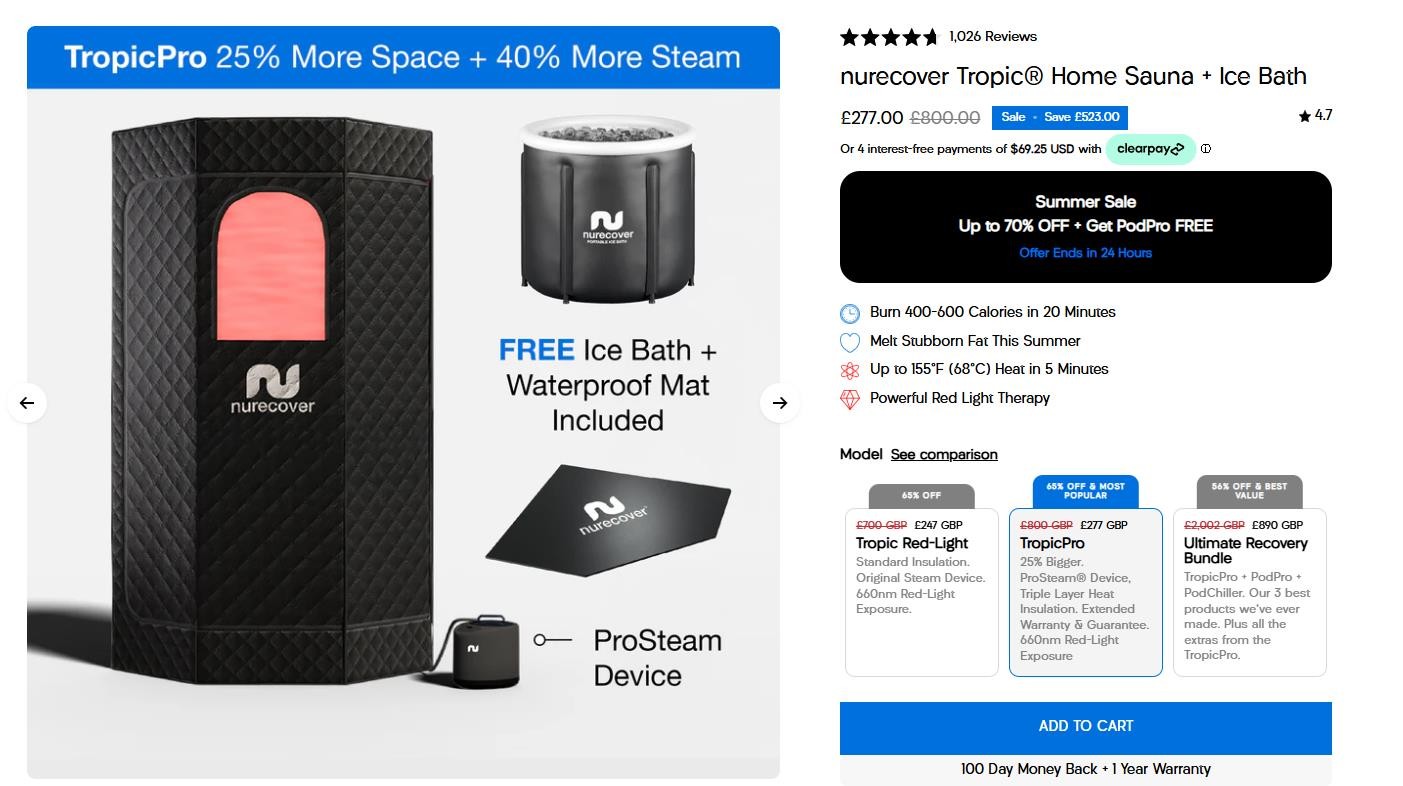
Task: Select the Tropic Red-Light model option
Action: tap(922, 592)
